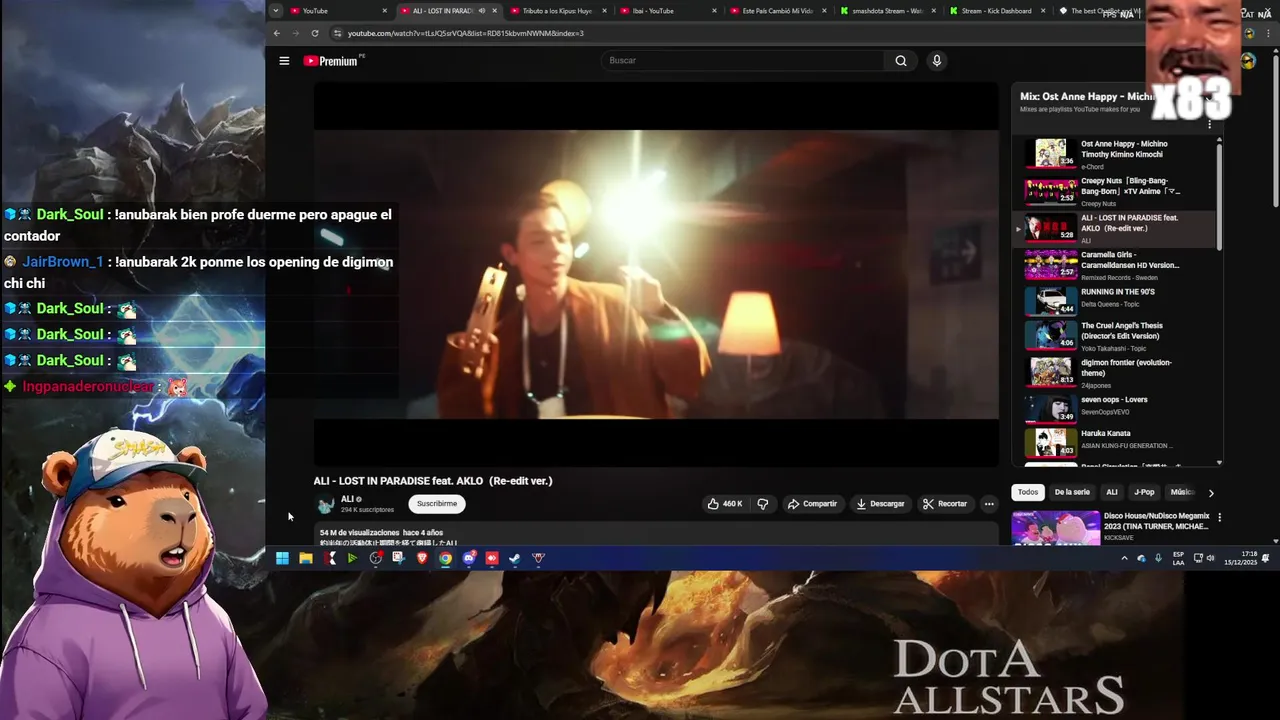
Task: Open more actions ellipsis under video
Action: click(x=989, y=504)
